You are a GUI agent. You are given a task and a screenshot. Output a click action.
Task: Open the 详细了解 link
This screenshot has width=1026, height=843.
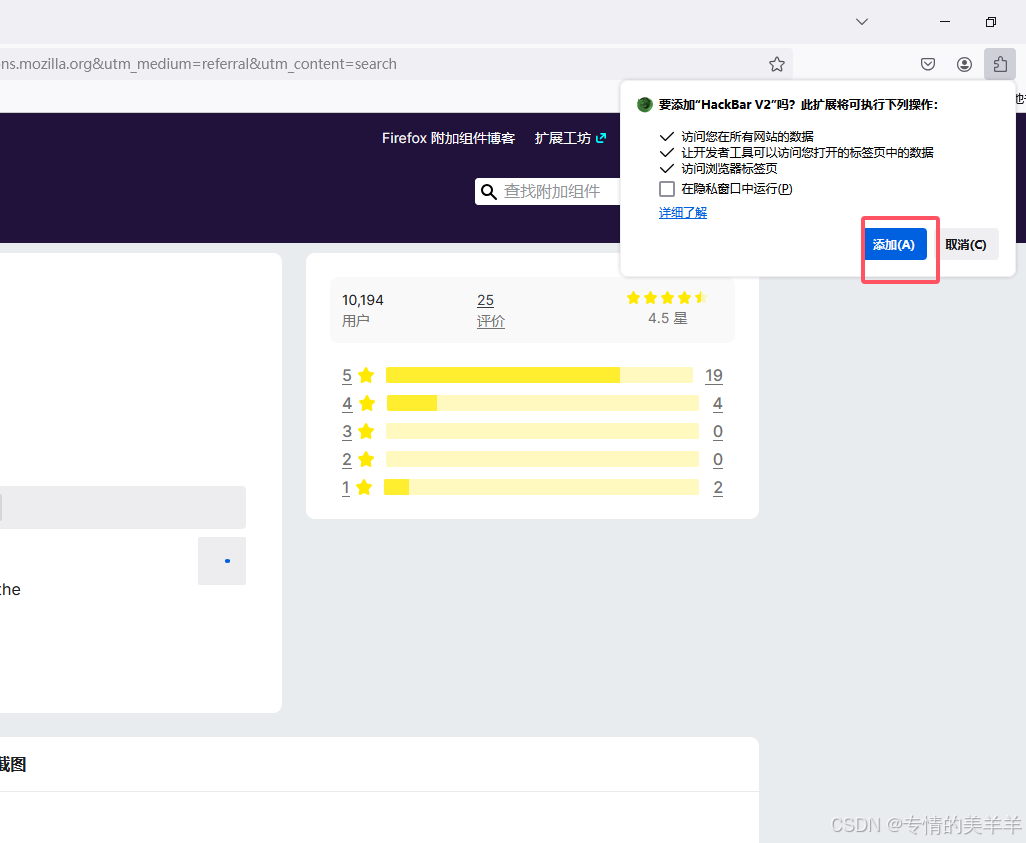click(x=683, y=212)
